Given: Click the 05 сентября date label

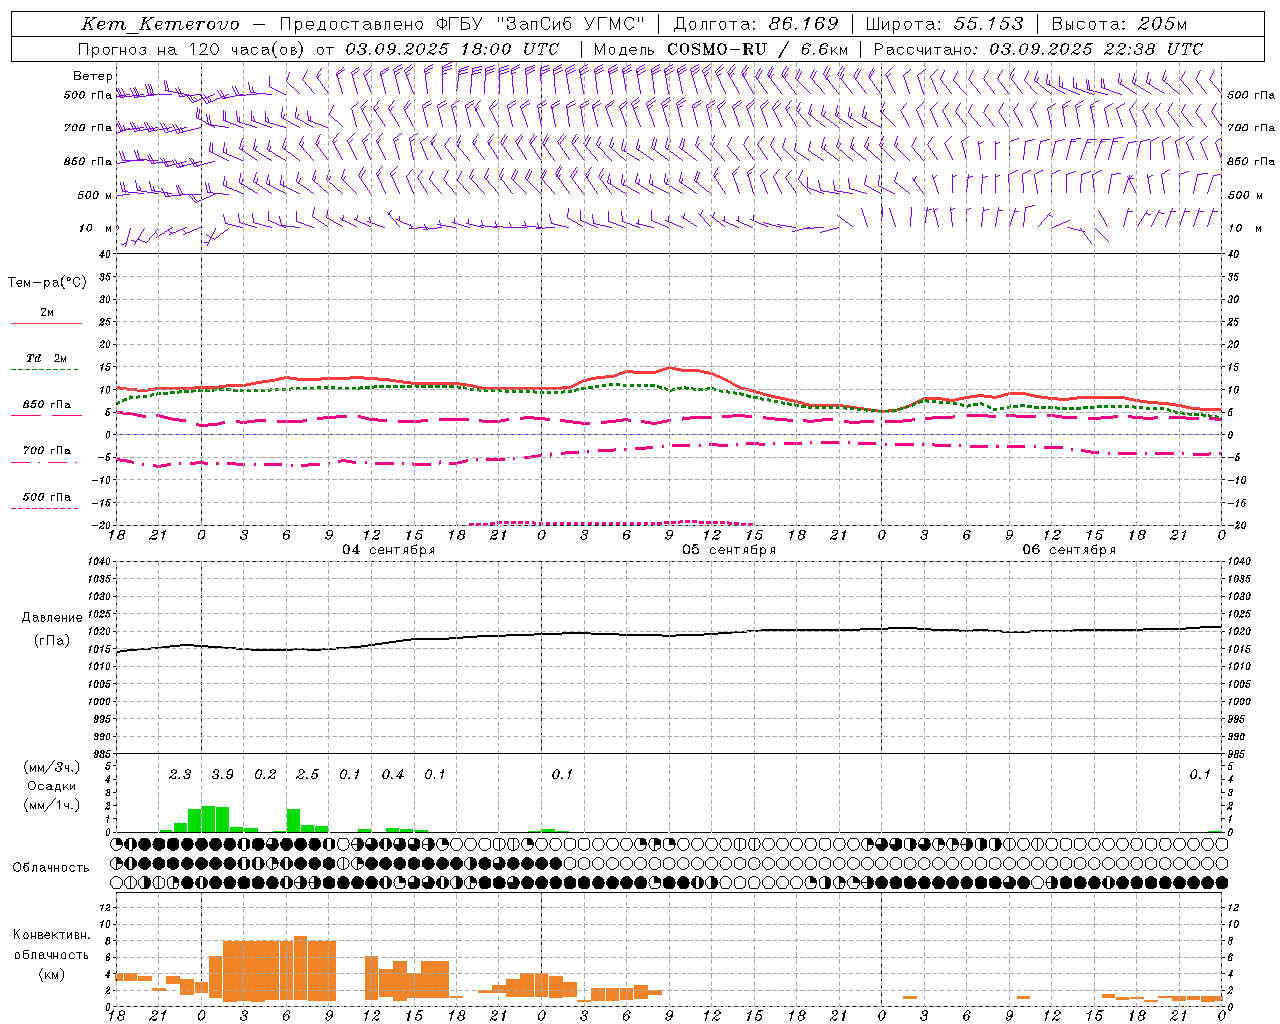Looking at the screenshot, I should click(728, 549).
